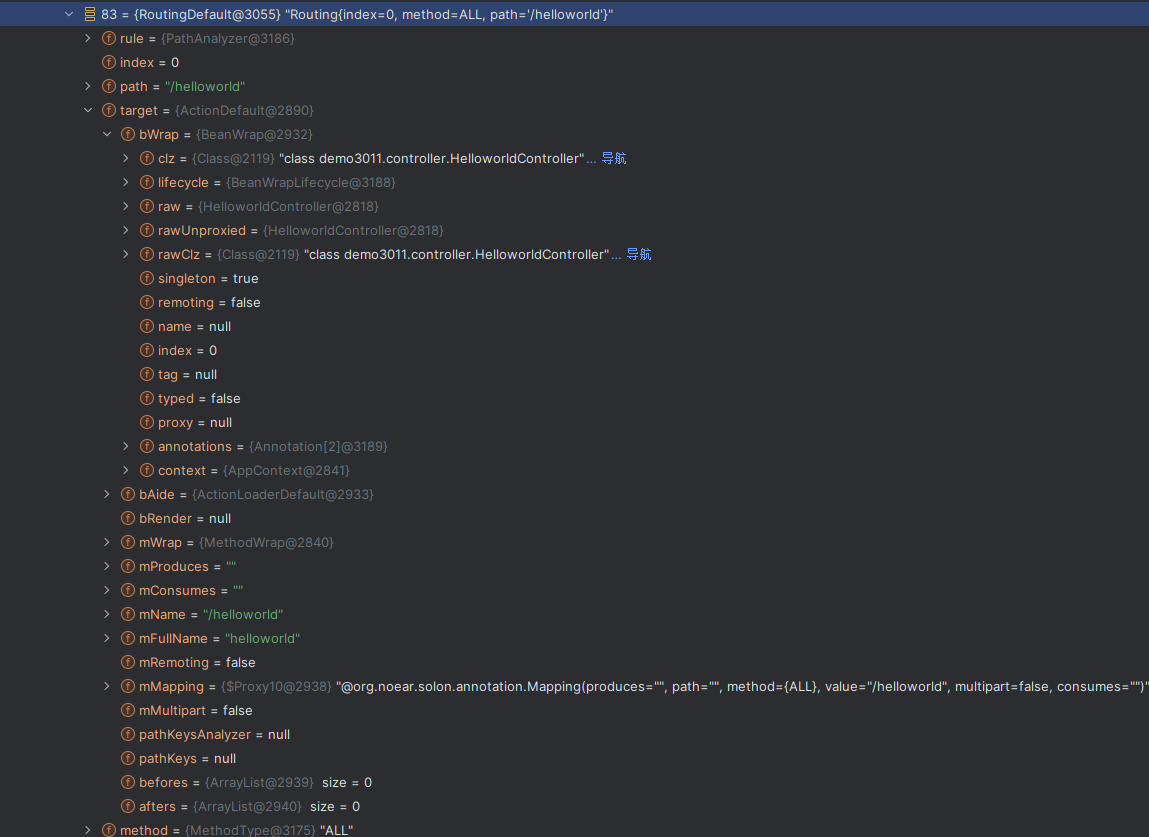Collapse the 83 RoutingDefault root node
The image size is (1149, 837).
pos(69,14)
